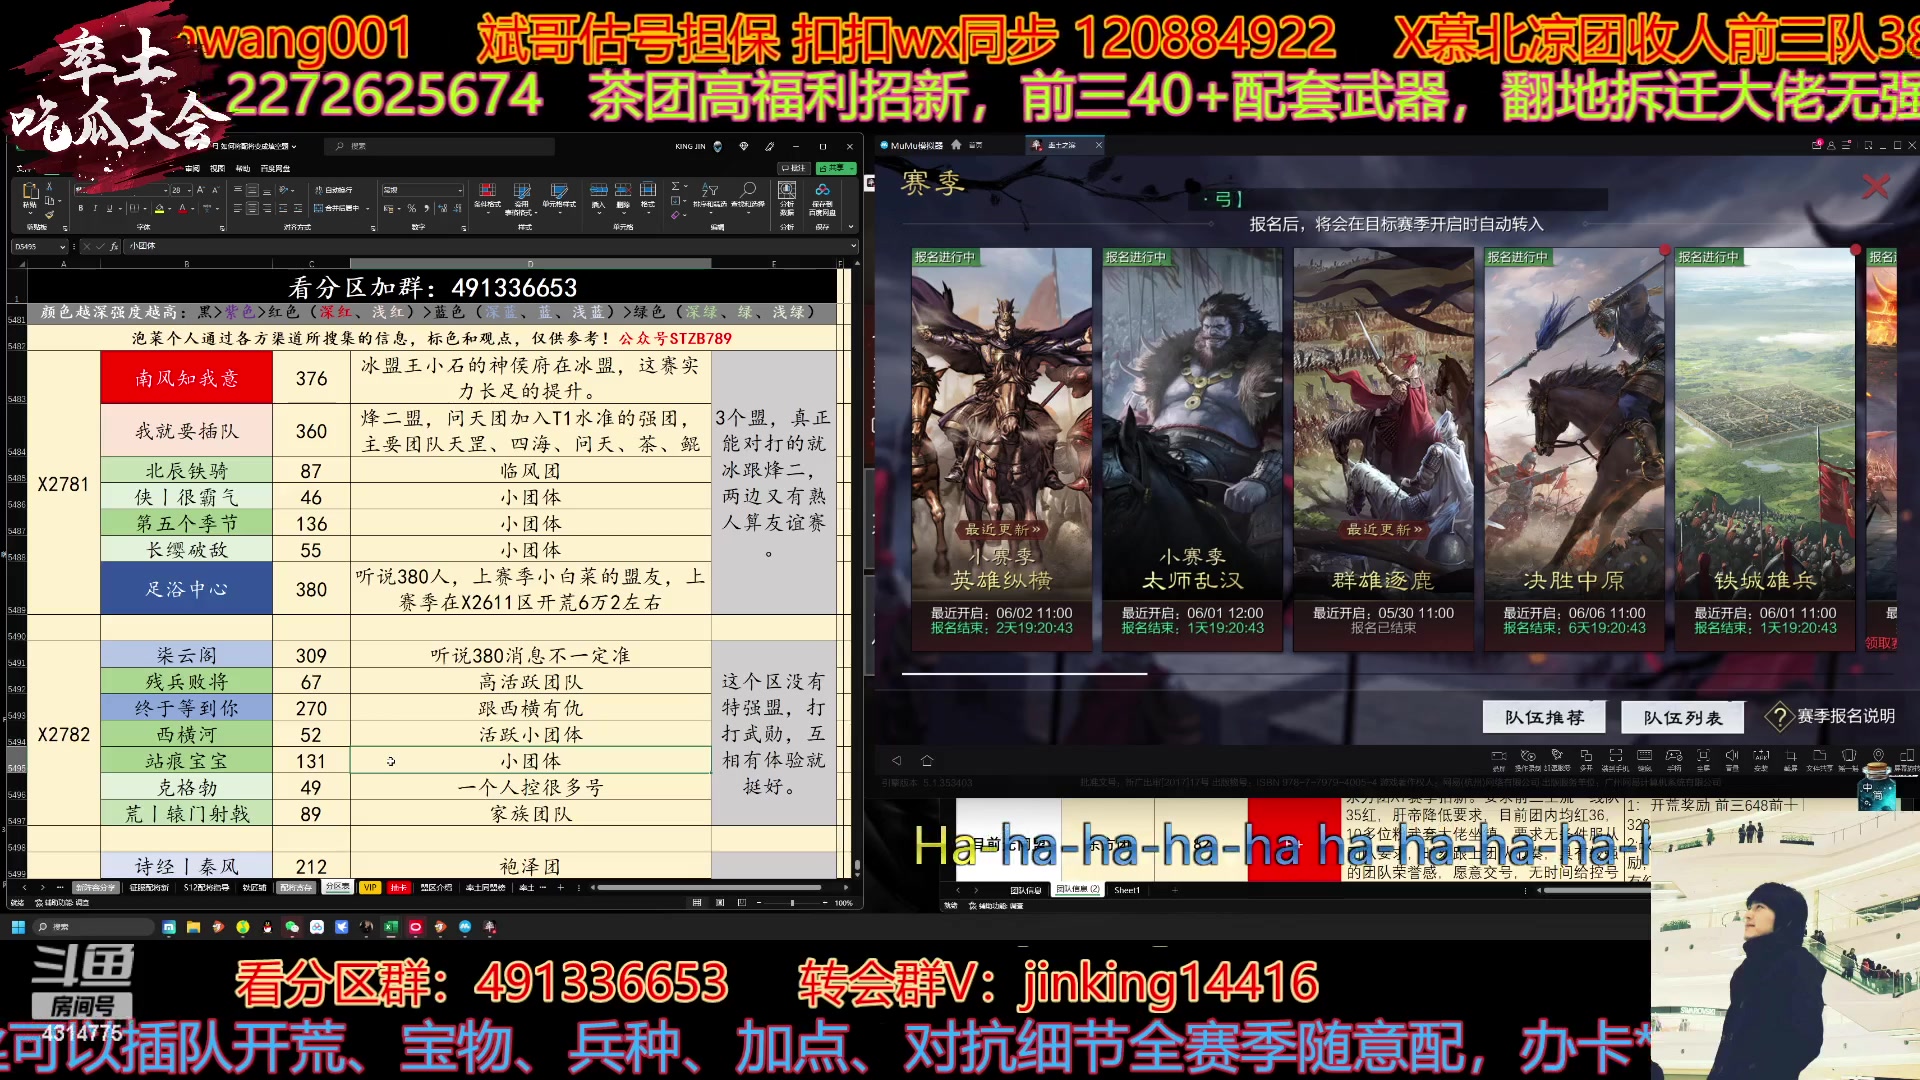The width and height of the screenshot is (1920, 1080).
Task: Switch to the 抽卡 sheet tab
Action: pyautogui.click(x=398, y=887)
